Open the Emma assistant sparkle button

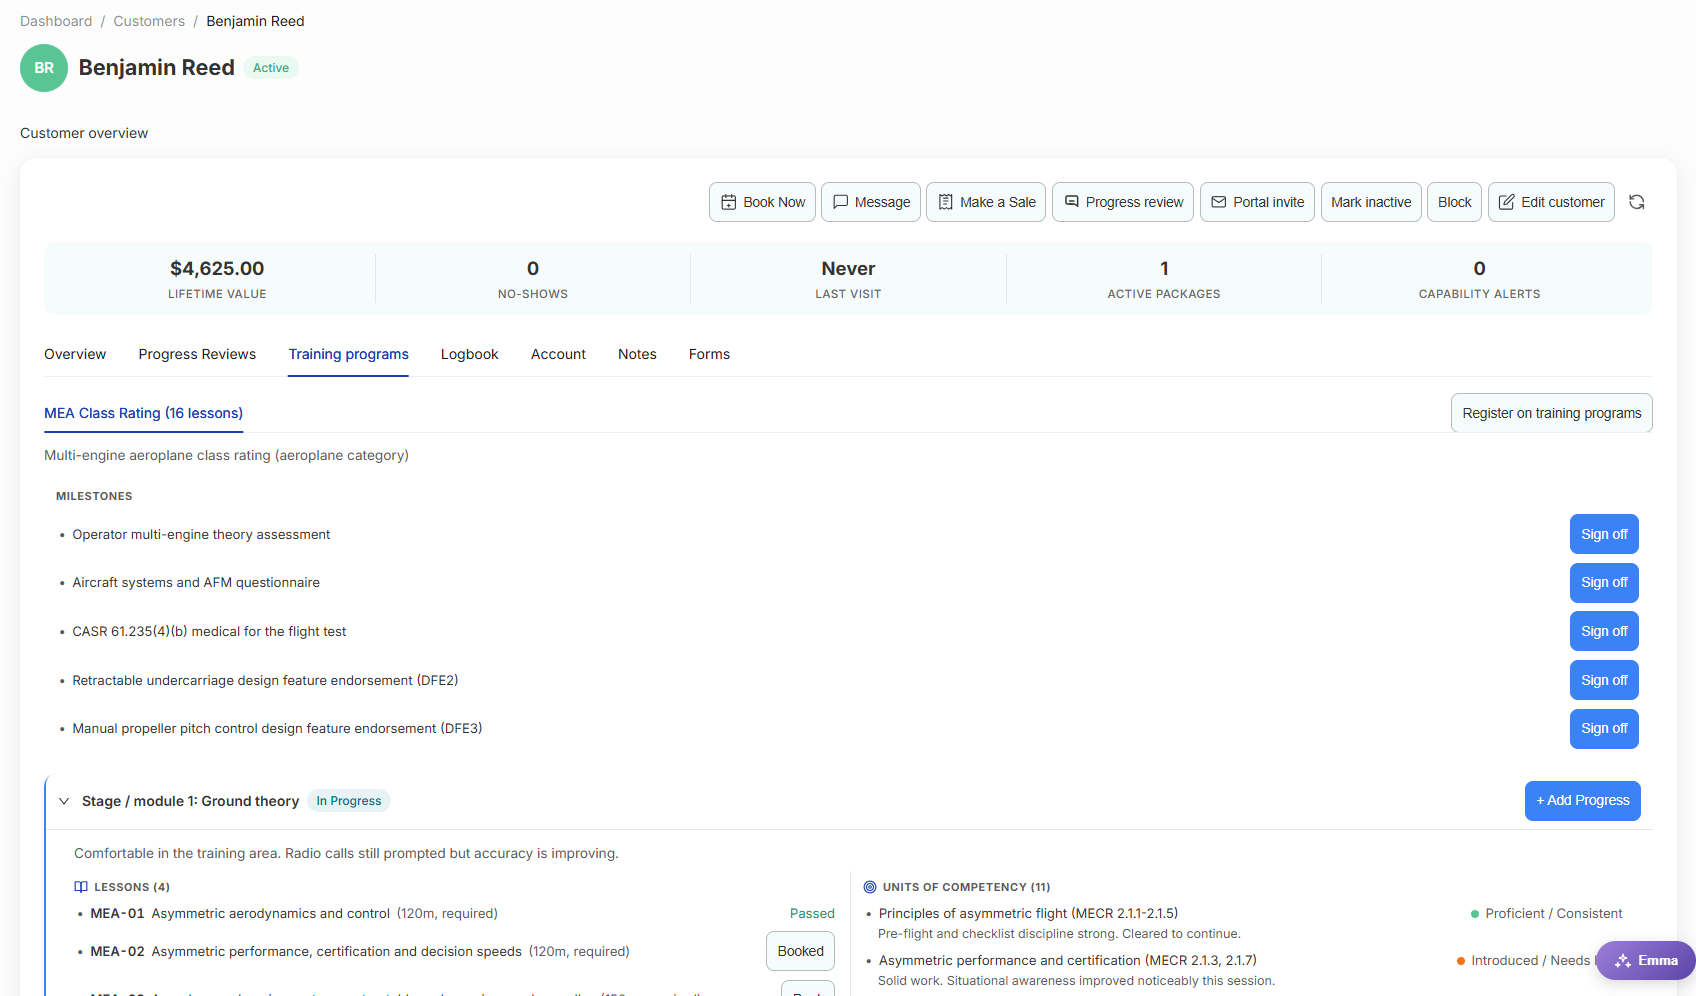click(x=1645, y=960)
